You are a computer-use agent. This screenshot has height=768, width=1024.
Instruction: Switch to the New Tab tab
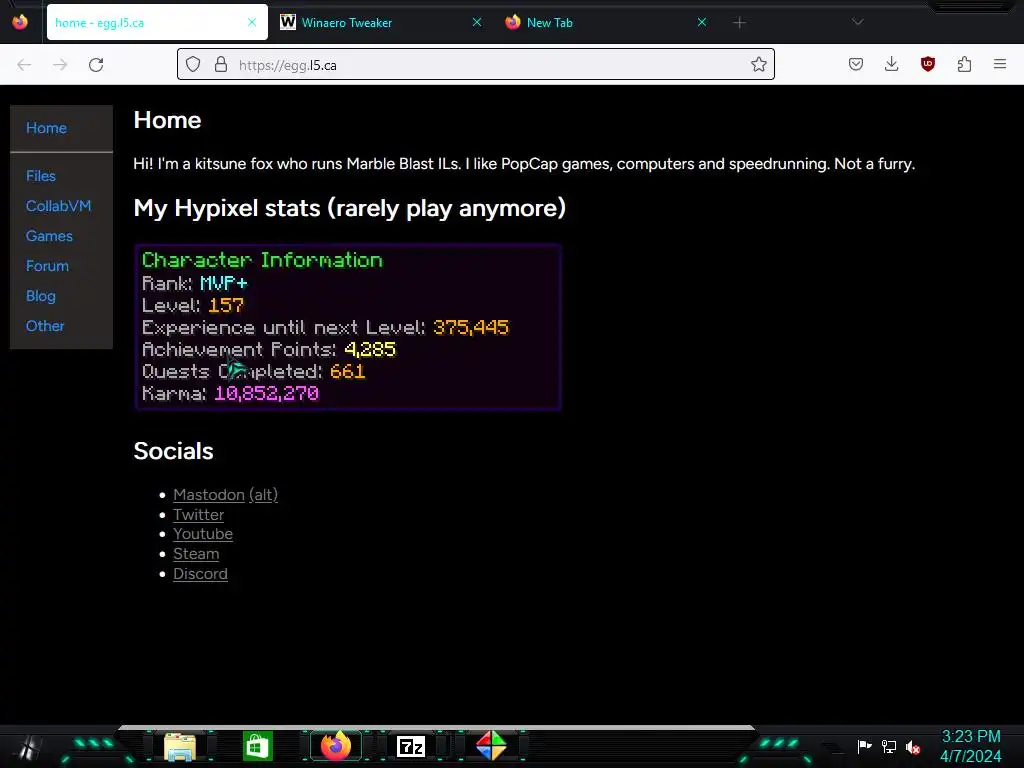click(x=606, y=22)
